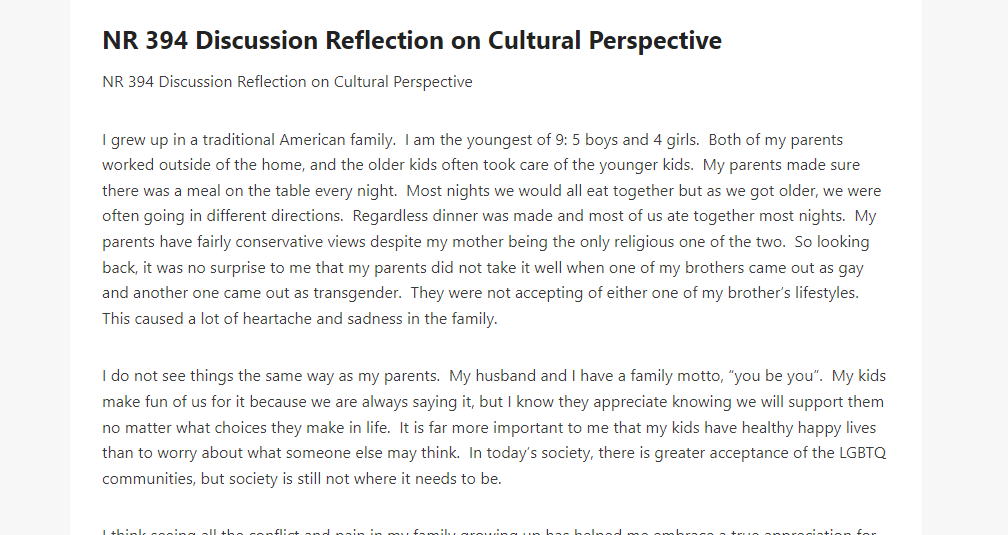Image resolution: width=1008 pixels, height=535 pixels.
Task: Click the subtitle line below the heading
Action: click(287, 82)
